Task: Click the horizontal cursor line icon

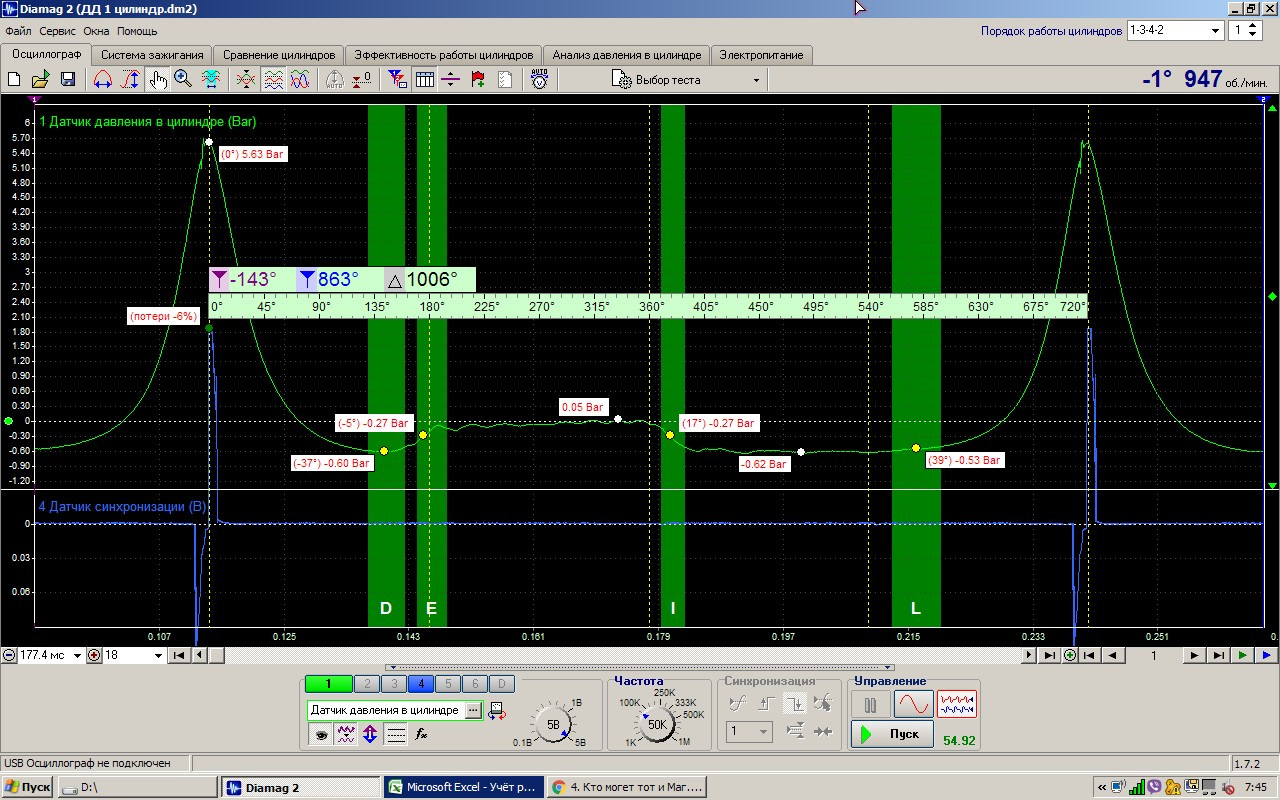Action: coord(451,80)
